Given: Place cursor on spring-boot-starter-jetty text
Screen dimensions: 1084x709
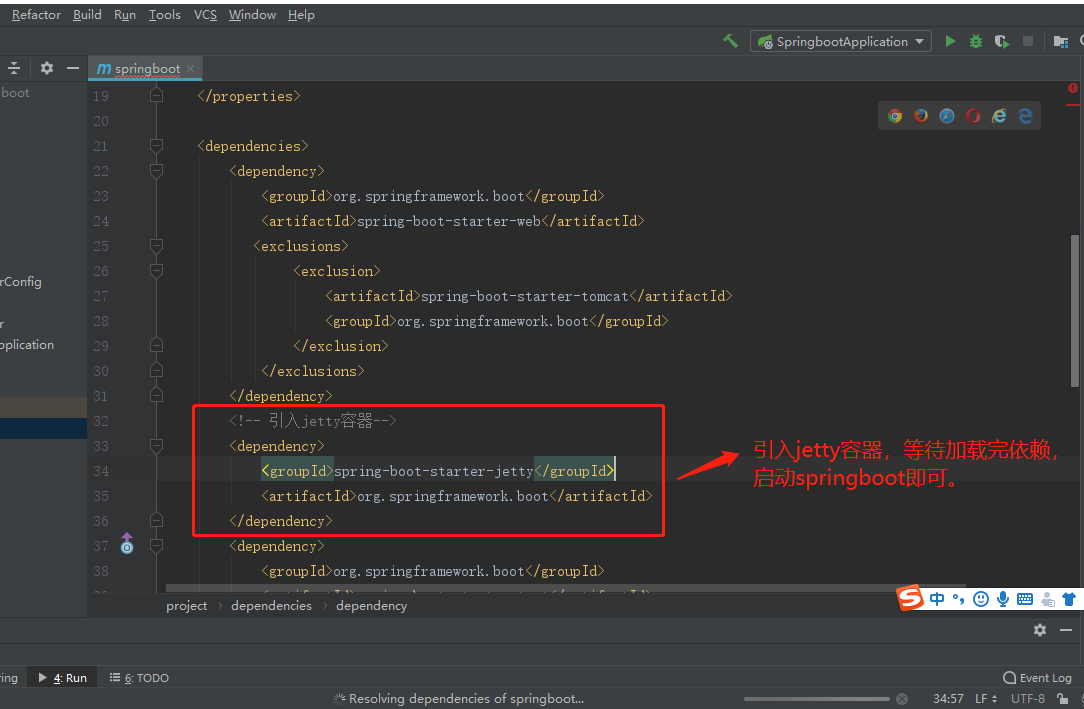Looking at the screenshot, I should [x=433, y=471].
